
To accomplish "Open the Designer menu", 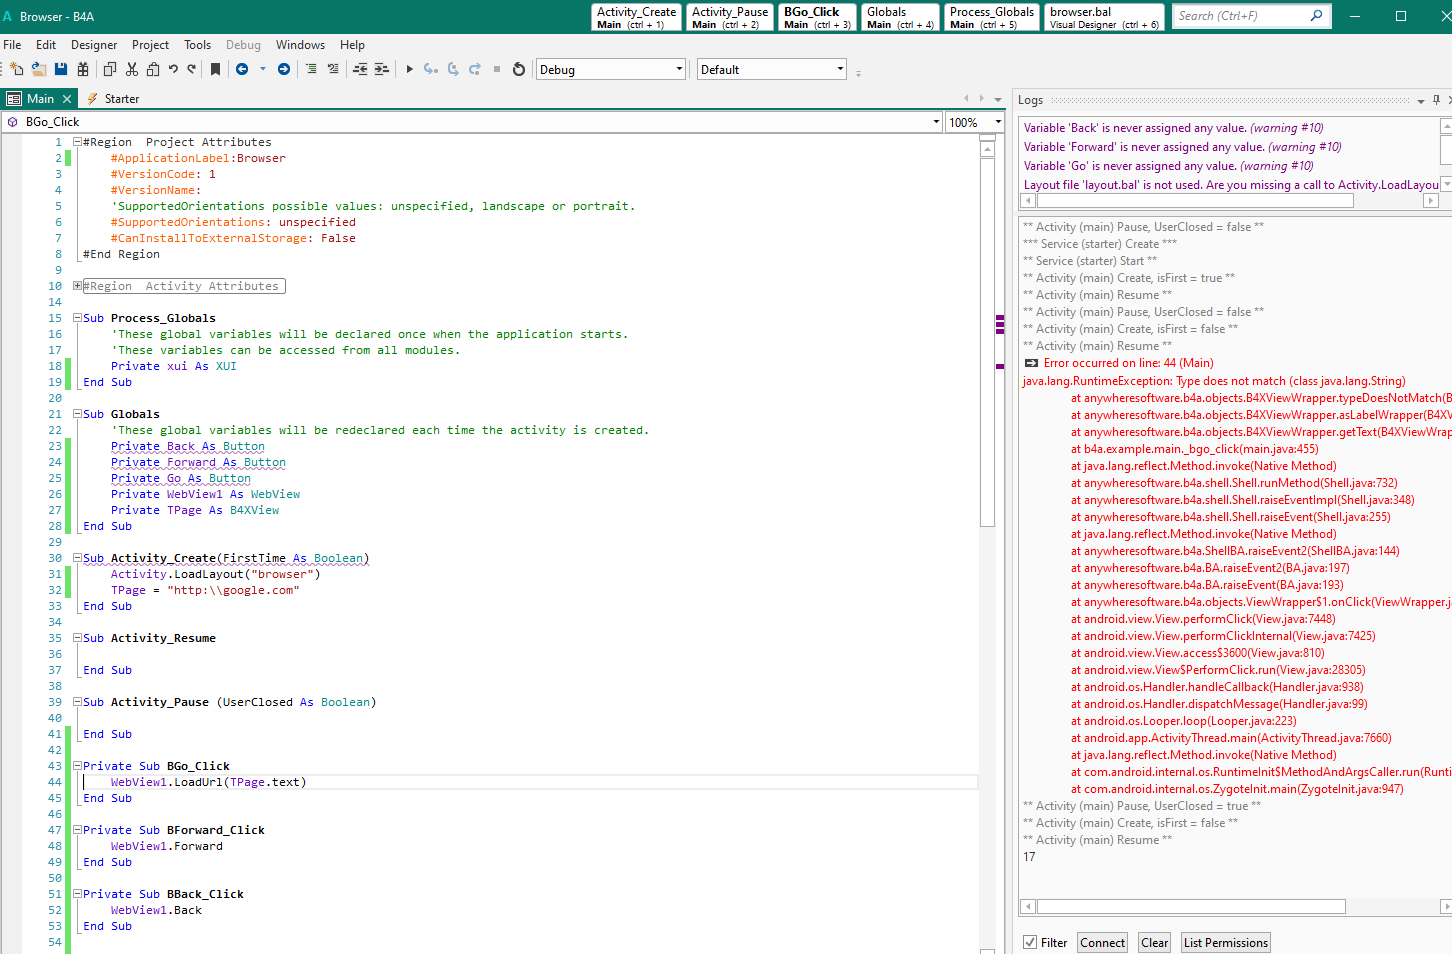I will click(94, 45).
